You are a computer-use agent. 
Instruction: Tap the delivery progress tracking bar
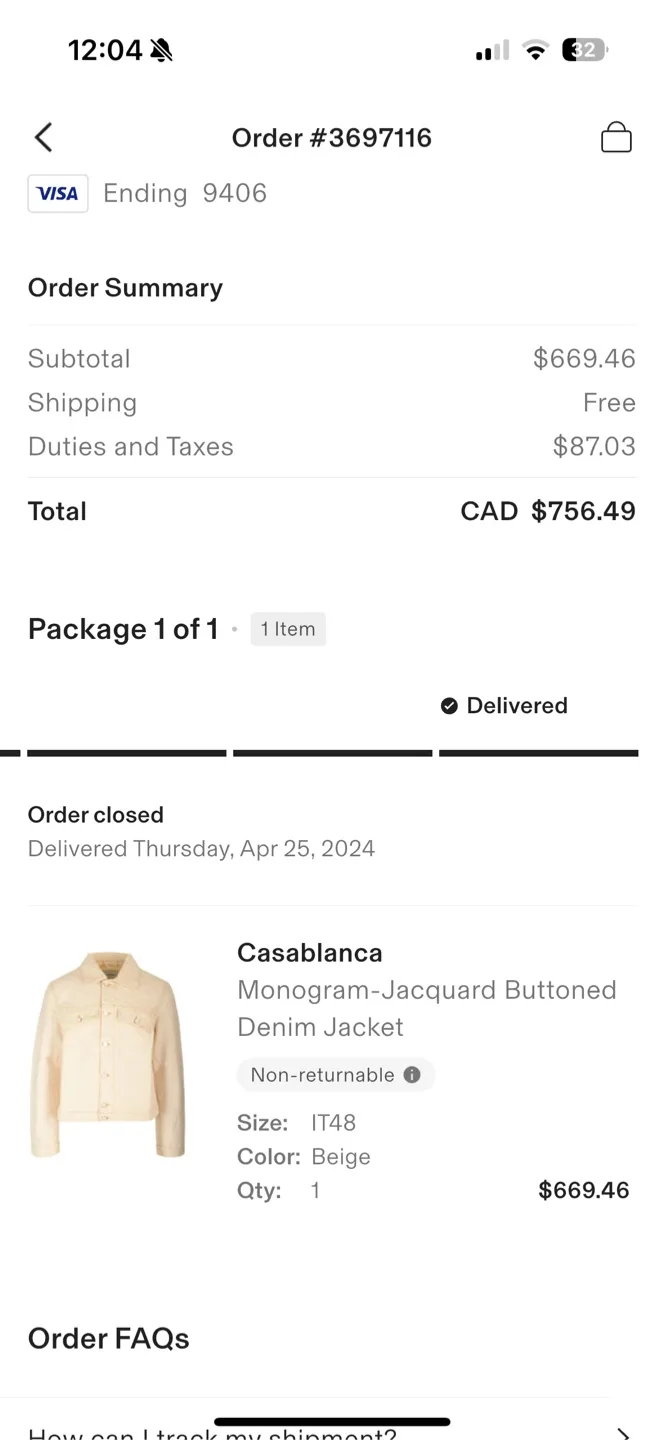coord(332,752)
